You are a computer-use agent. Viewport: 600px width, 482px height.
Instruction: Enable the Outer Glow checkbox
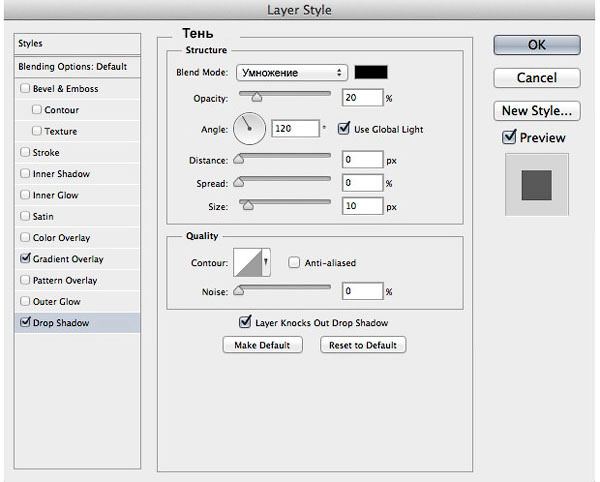pos(25,301)
